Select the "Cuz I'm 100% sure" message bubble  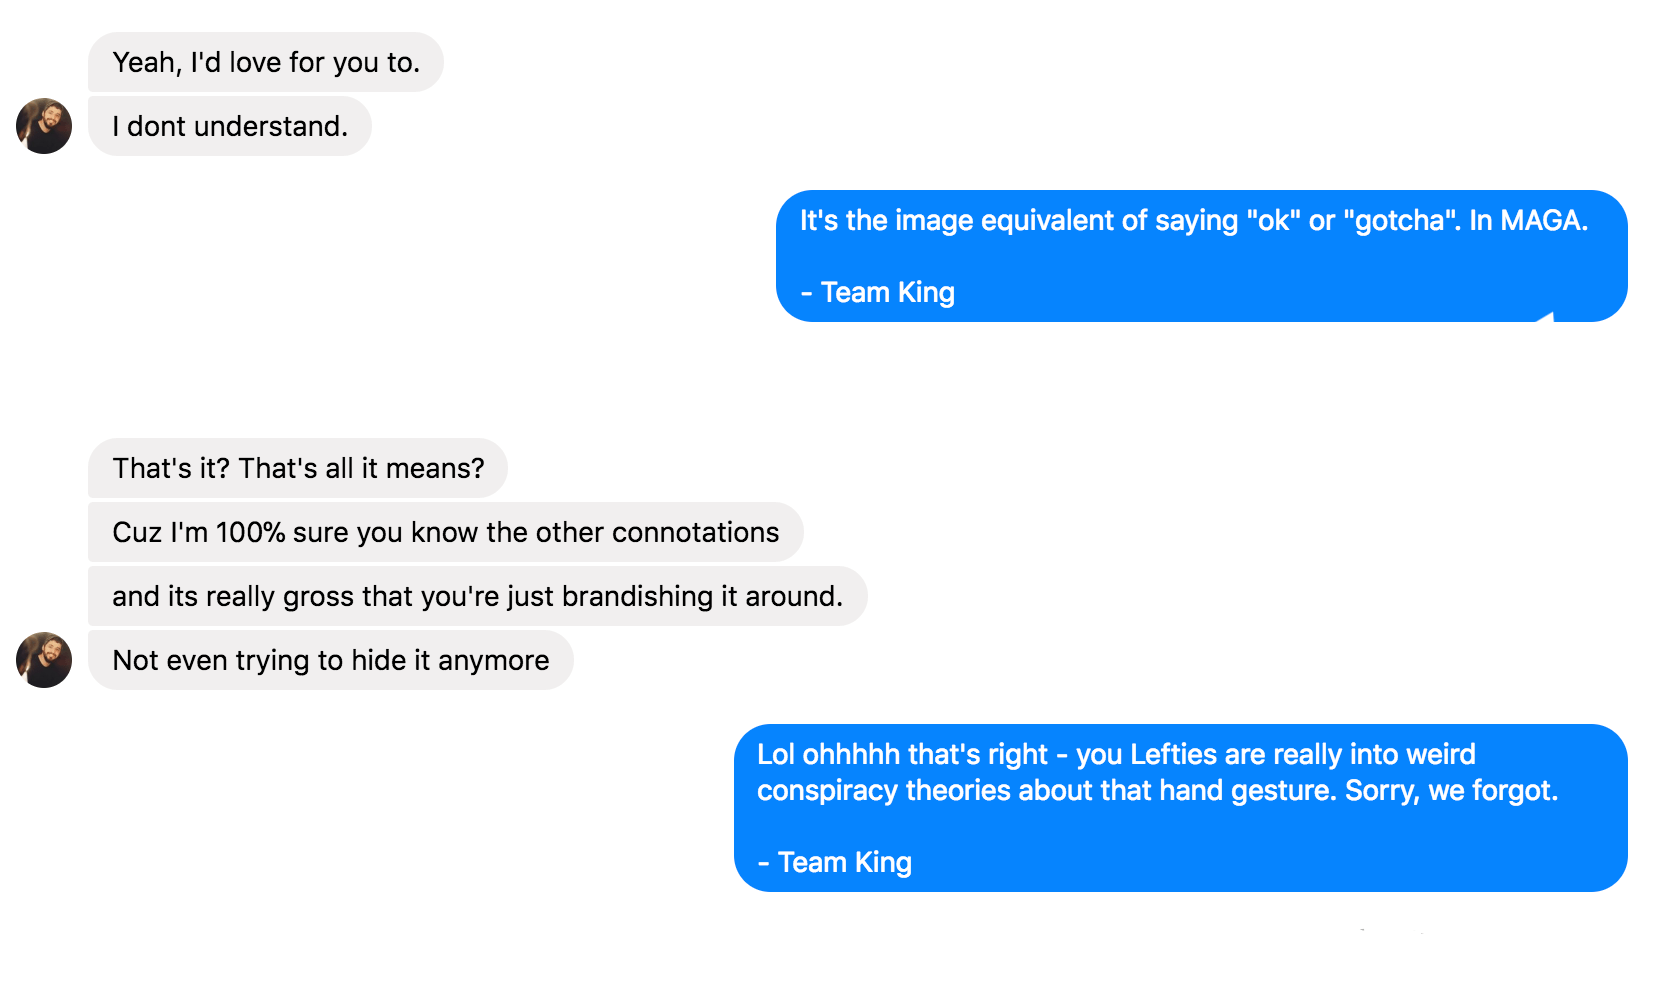[x=445, y=532]
